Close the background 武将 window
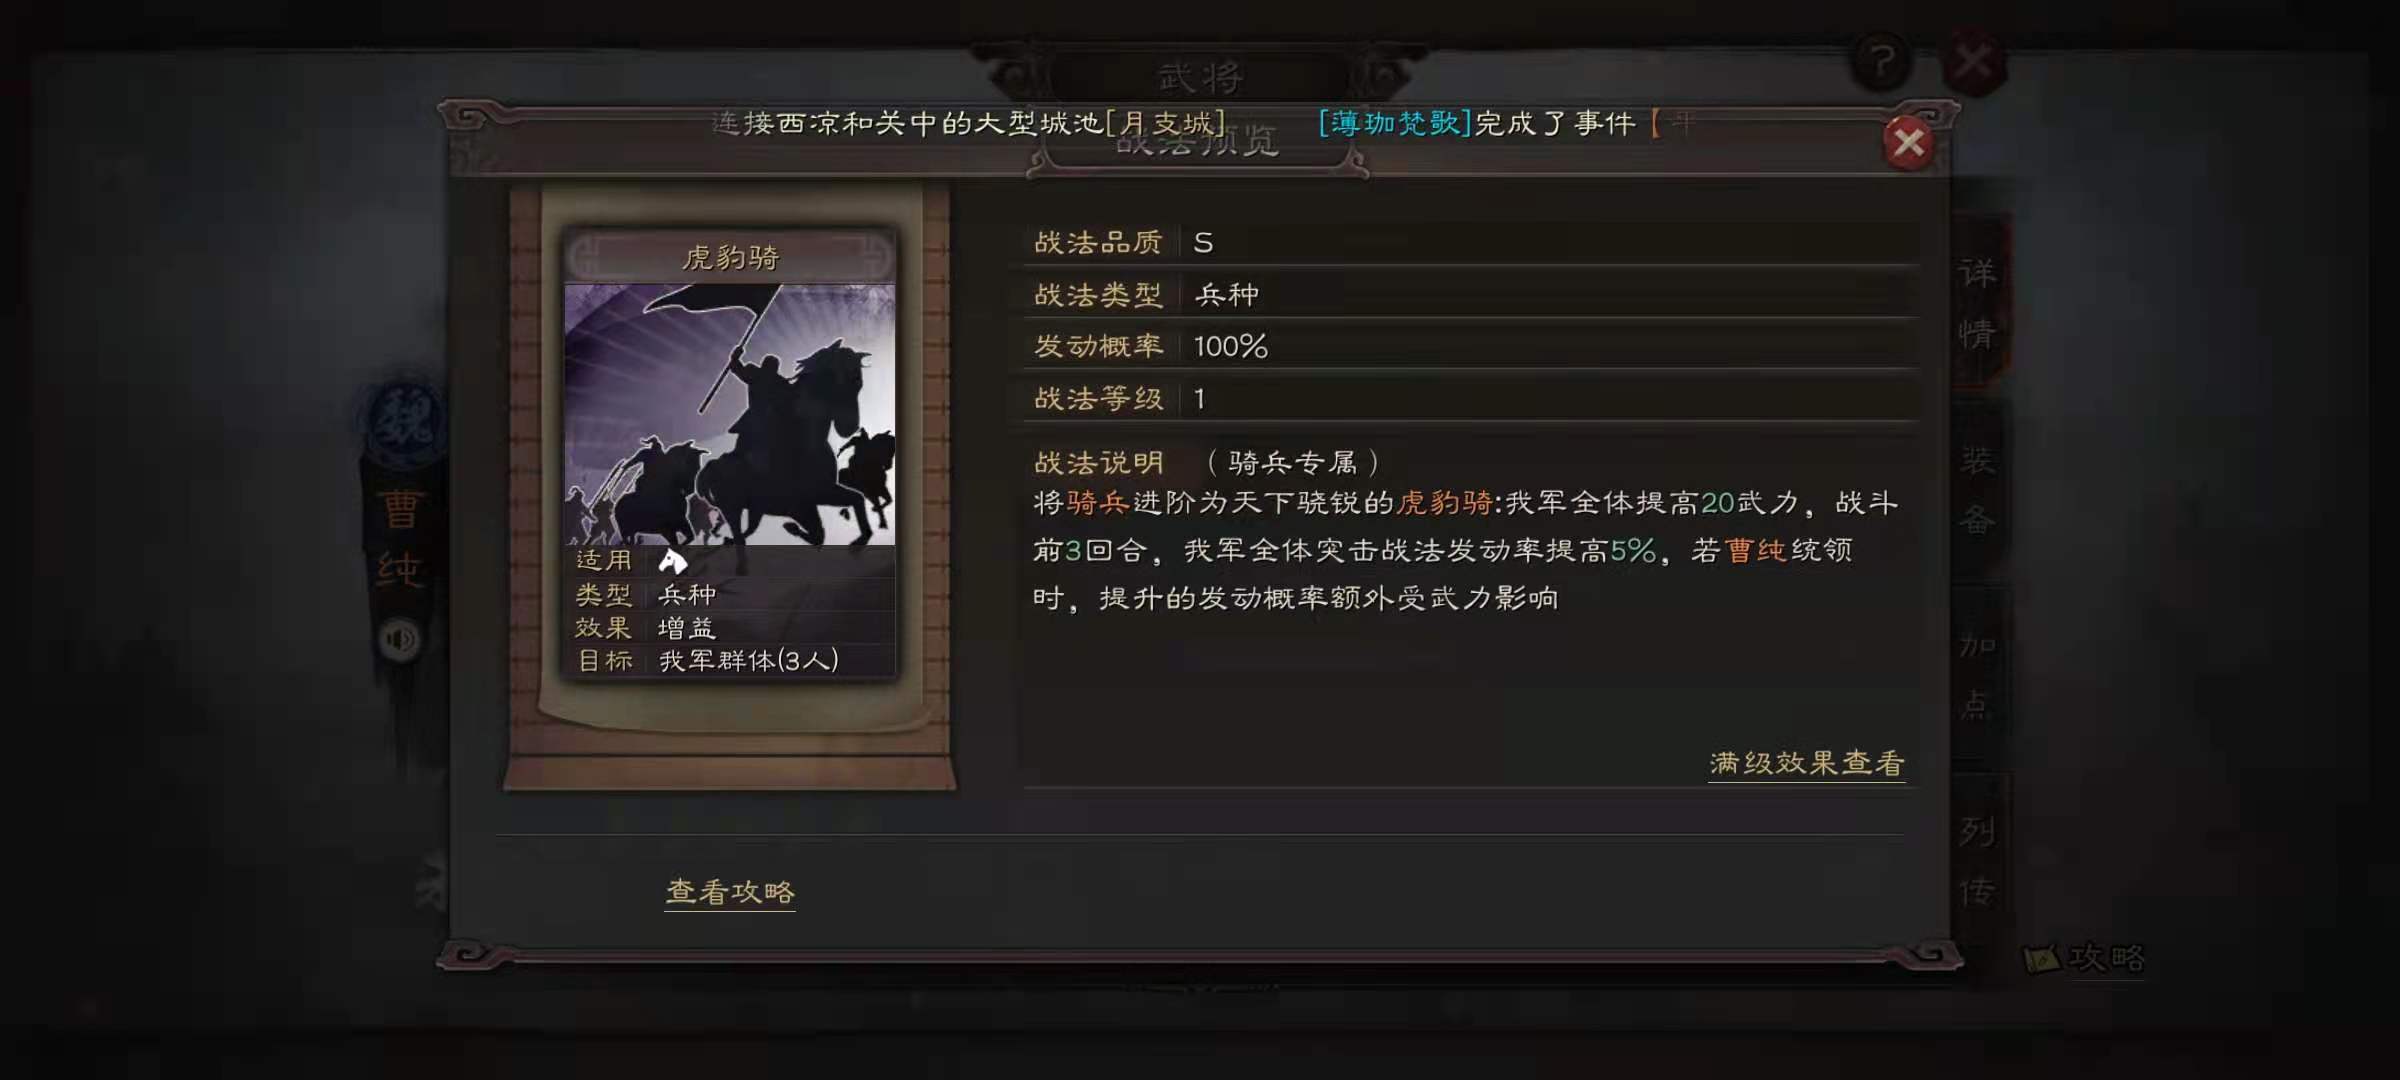Screen dimensions: 2400x1080 (x=1972, y=63)
